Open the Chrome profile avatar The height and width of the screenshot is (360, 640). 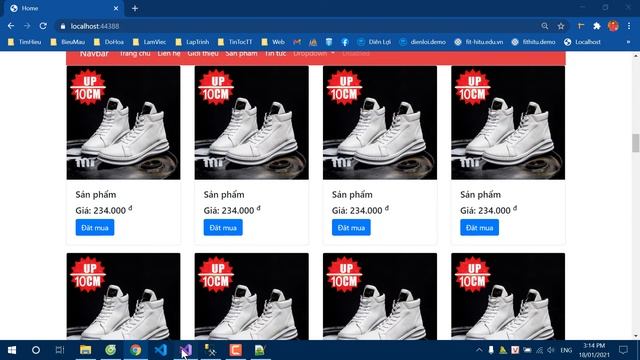pyautogui.click(x=613, y=26)
